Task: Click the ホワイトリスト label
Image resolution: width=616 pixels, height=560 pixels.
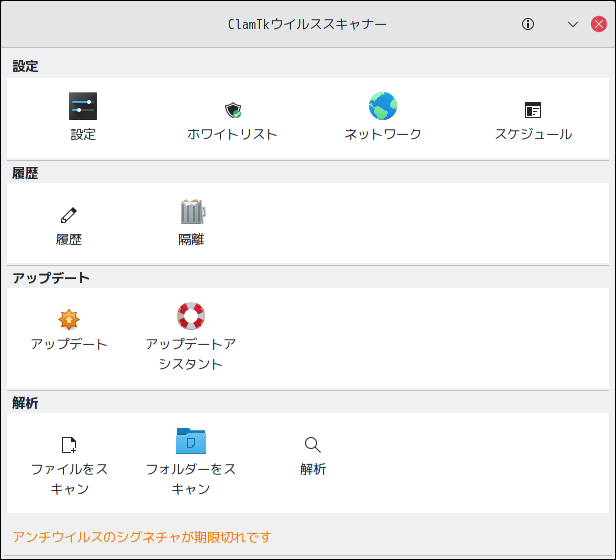Action: point(233,134)
